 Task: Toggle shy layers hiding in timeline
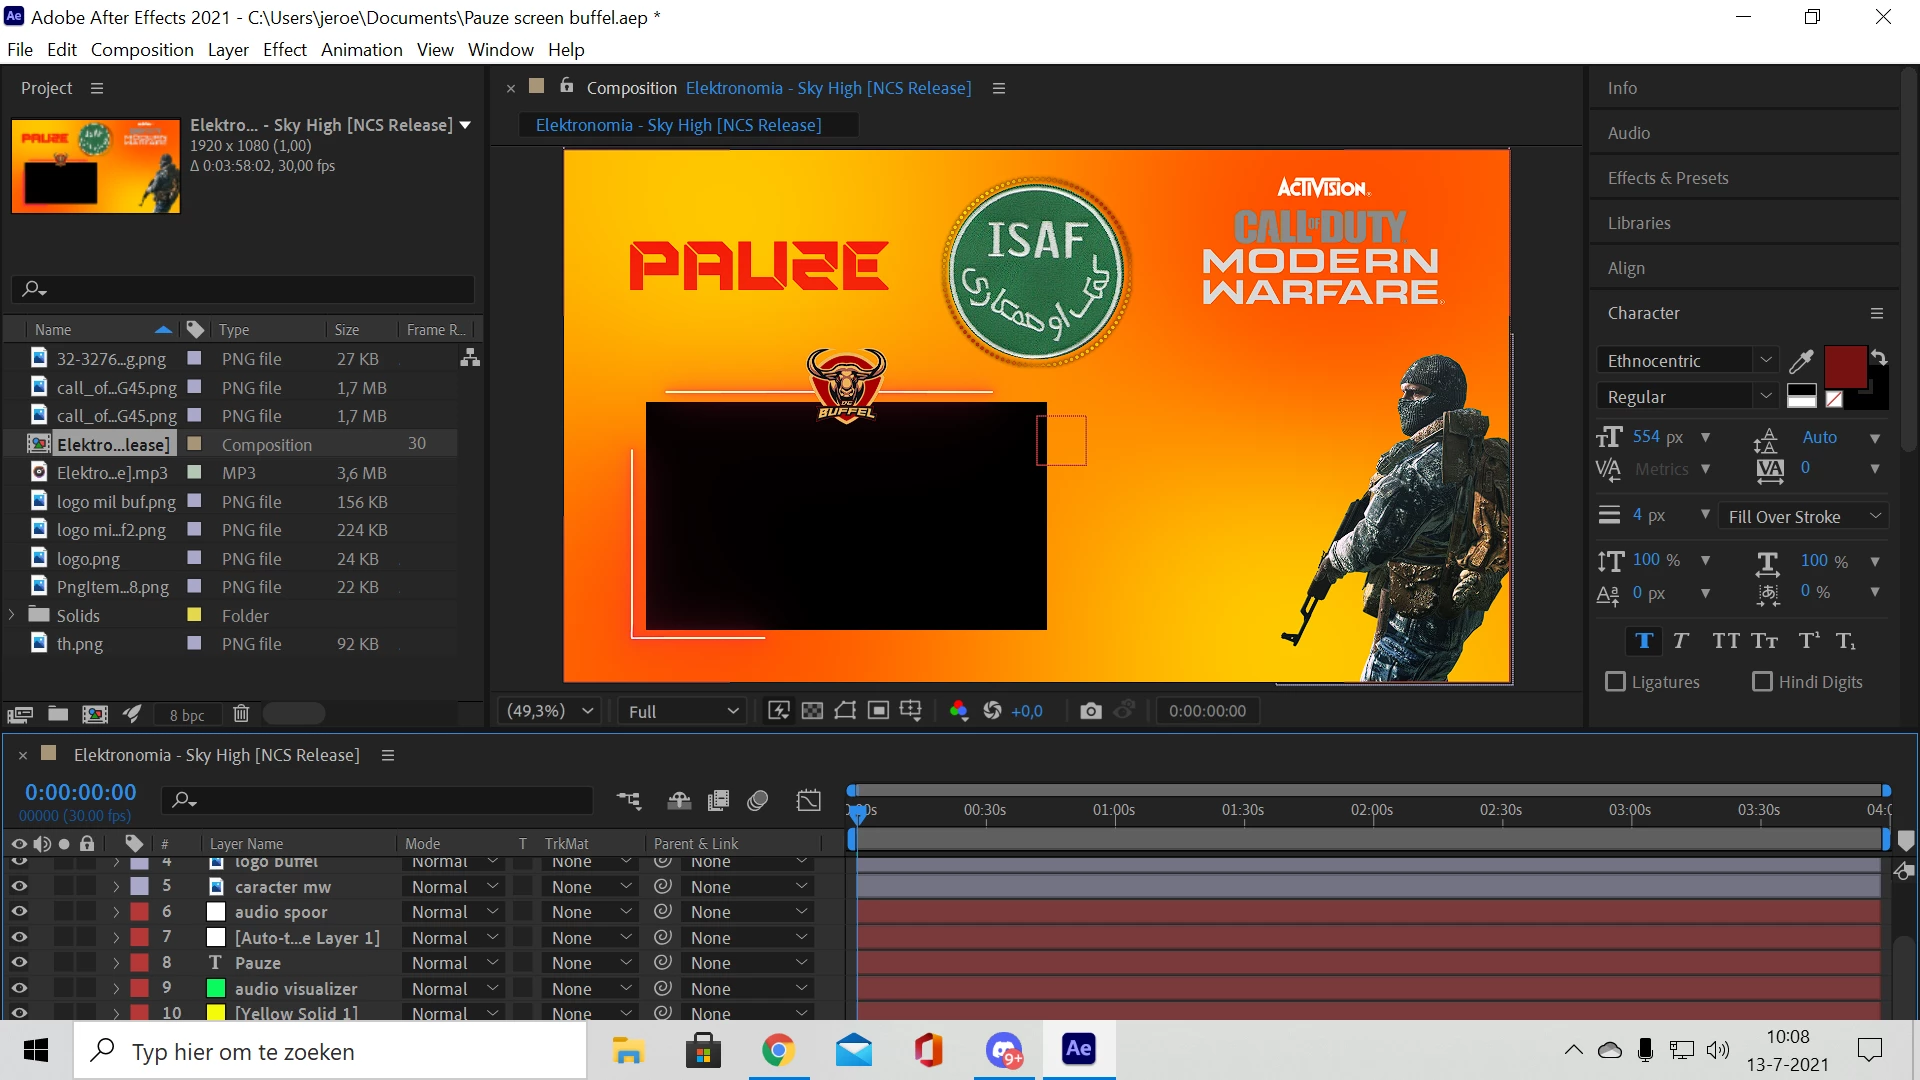[680, 801]
